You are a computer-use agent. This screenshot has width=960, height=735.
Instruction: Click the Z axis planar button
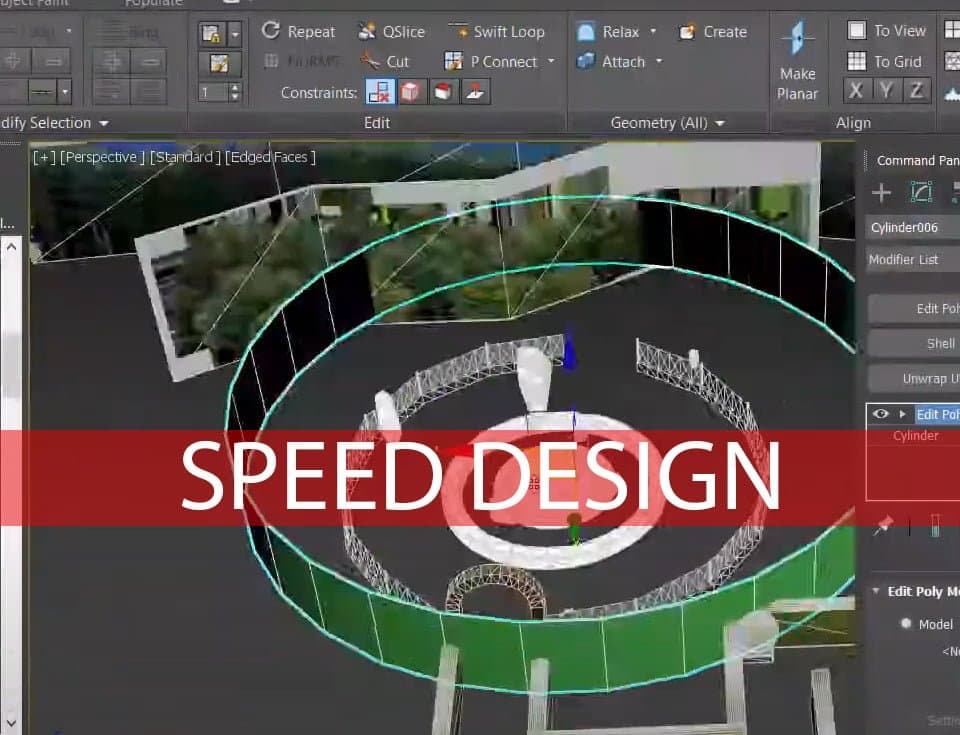point(917,91)
